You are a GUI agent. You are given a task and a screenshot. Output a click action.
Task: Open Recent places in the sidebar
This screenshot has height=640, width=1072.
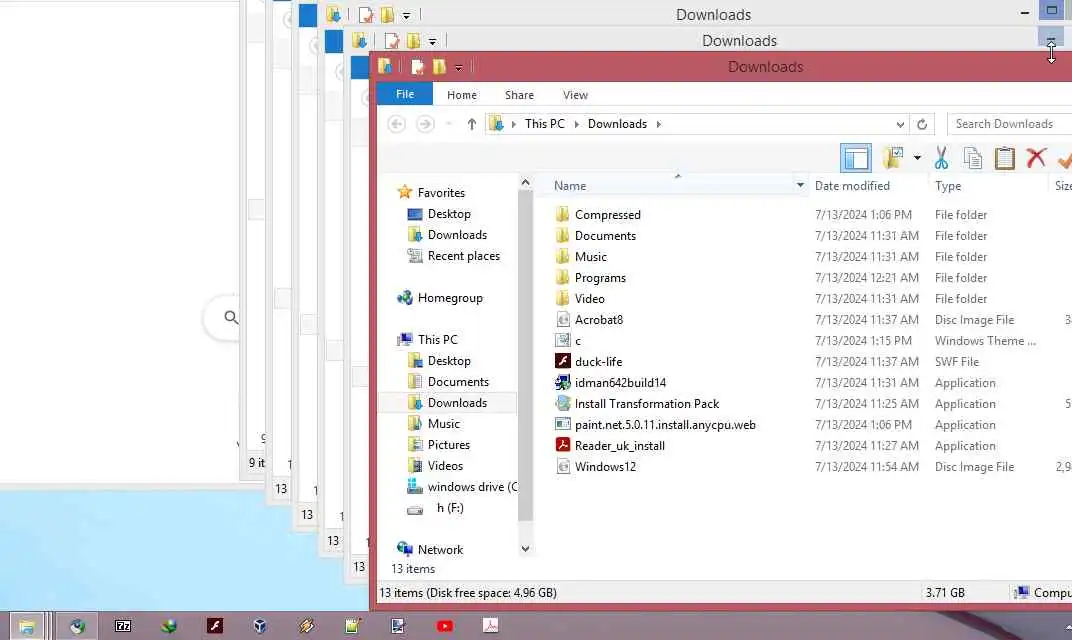click(x=463, y=256)
